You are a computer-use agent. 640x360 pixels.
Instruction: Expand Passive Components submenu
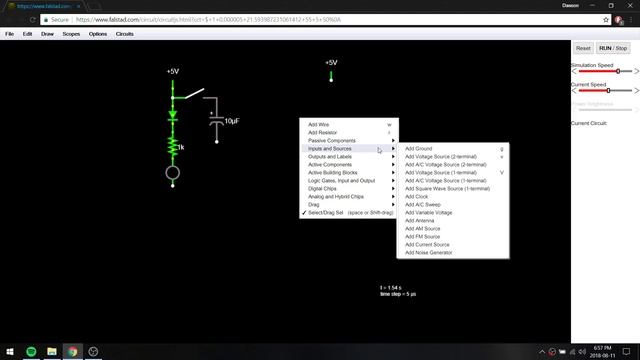click(349, 140)
